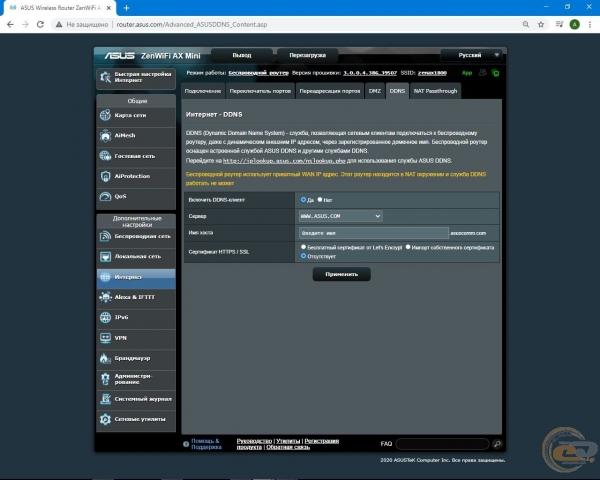Open Wireless (Беспроводная сеть) settings icon
This screenshot has height=480, width=600.
pyautogui.click(x=105, y=236)
